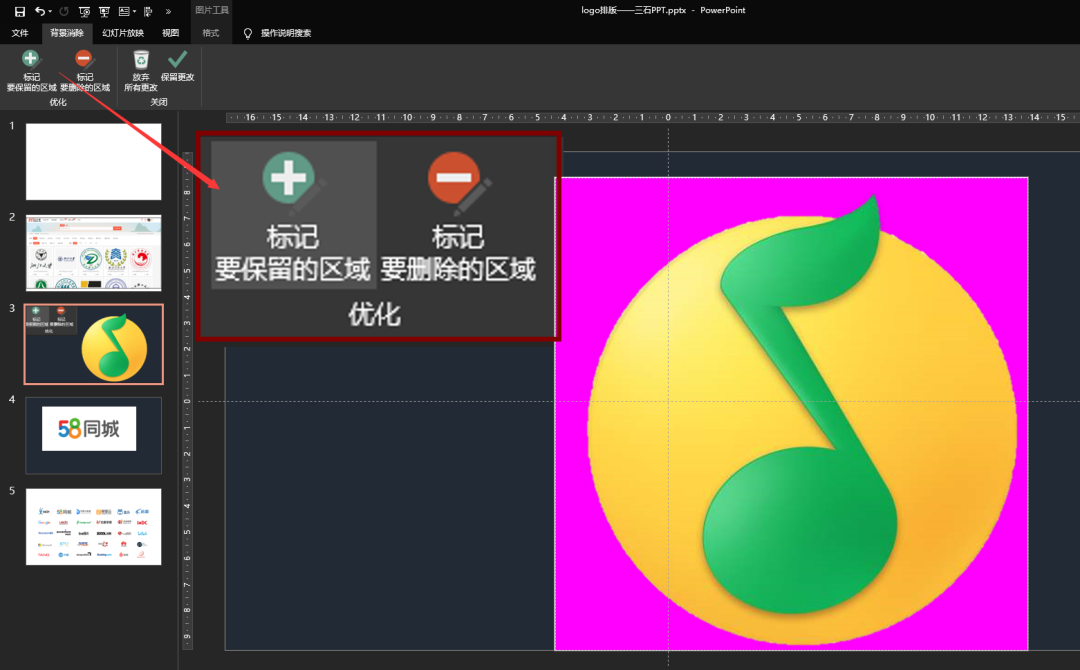The image size is (1080, 670).
Task: Select 标记要删除的区域 tool in ribbon
Action: [85, 70]
